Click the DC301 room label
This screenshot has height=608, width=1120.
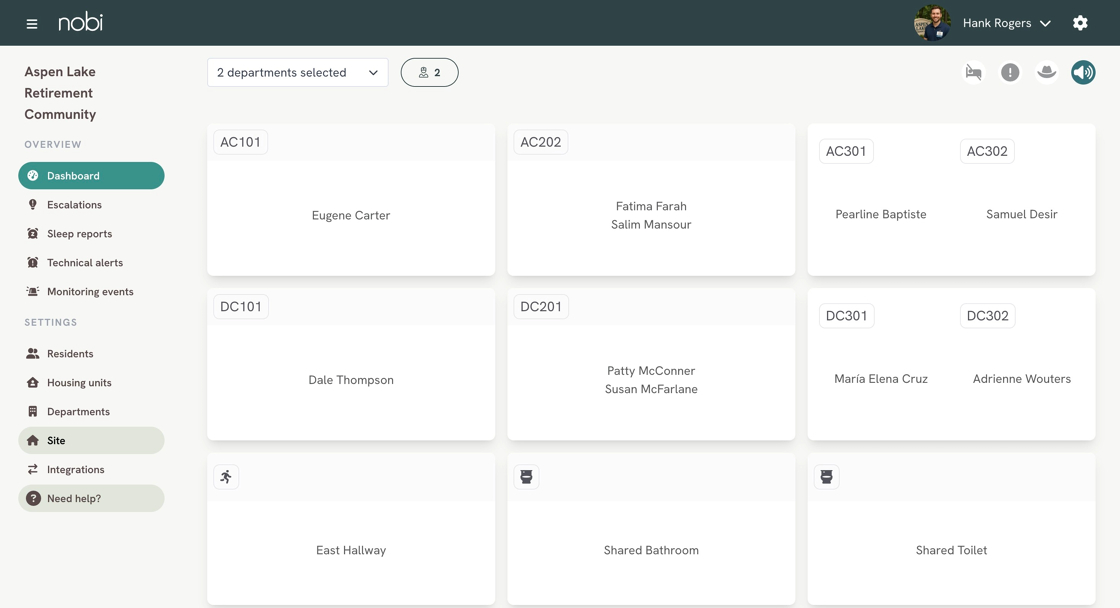846,316
